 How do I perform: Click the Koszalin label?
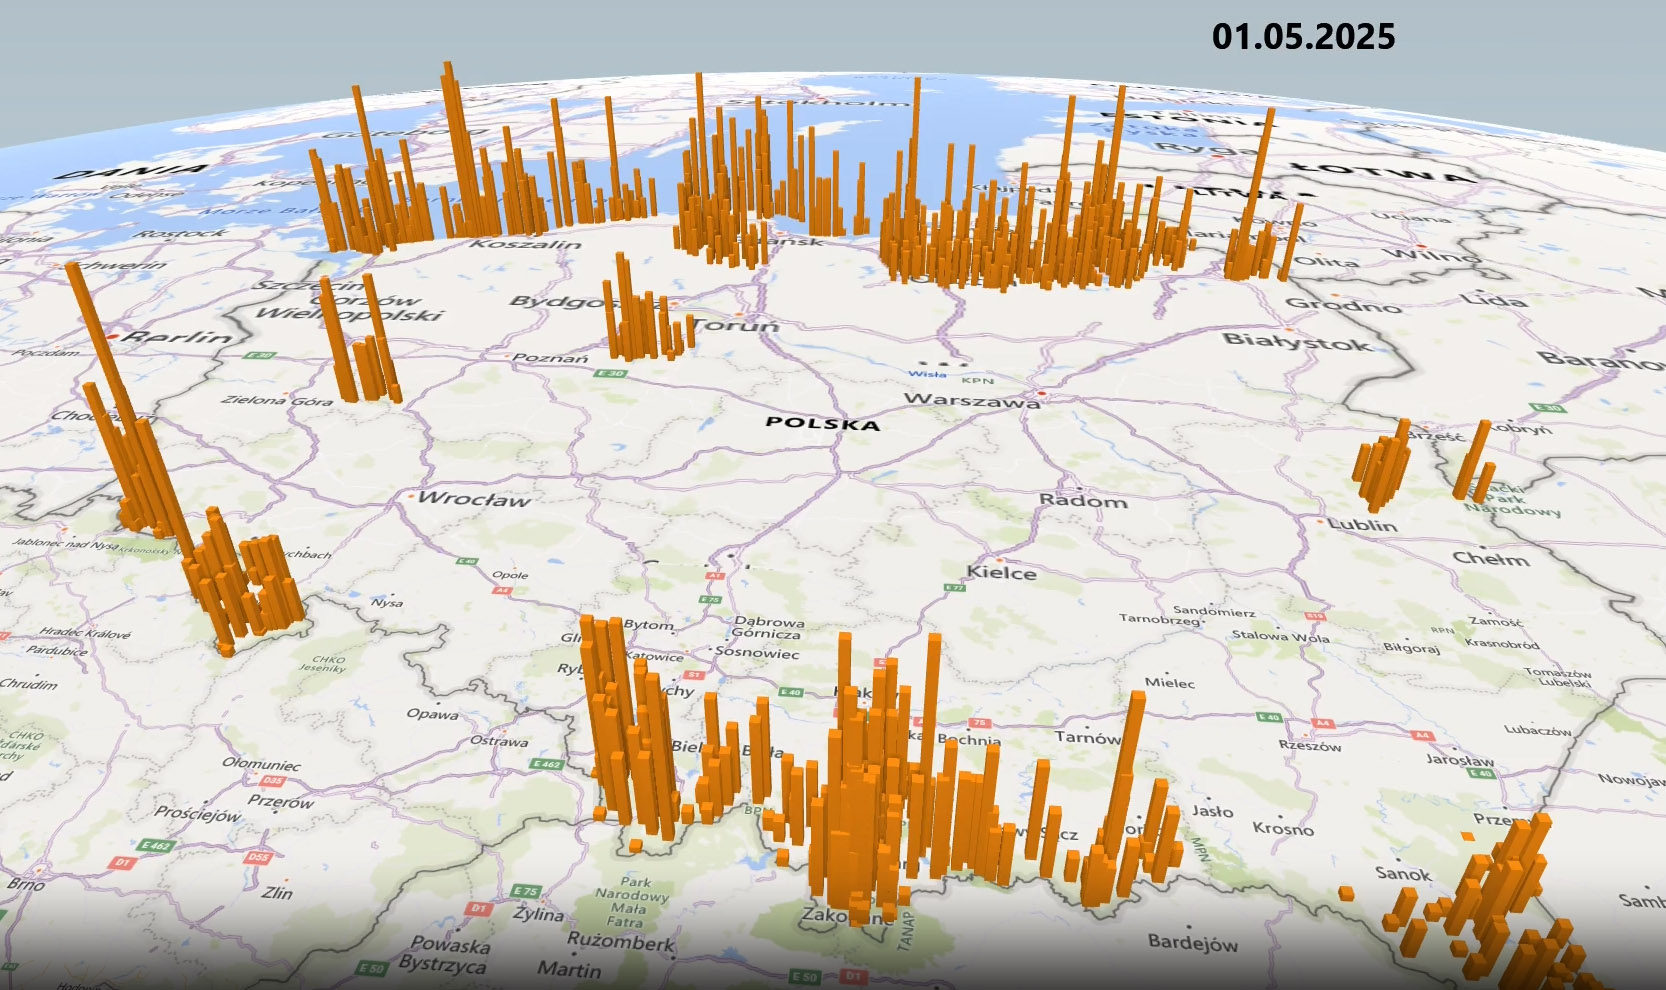[x=526, y=243]
